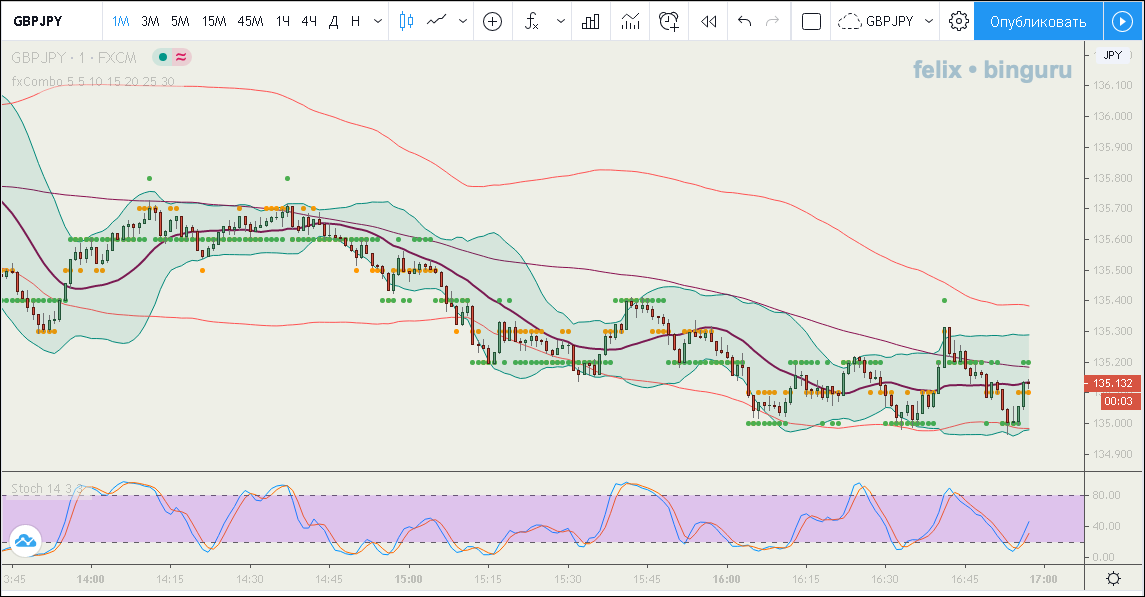
Task: Create an alert with the alarm clock icon
Action: [x=669, y=21]
